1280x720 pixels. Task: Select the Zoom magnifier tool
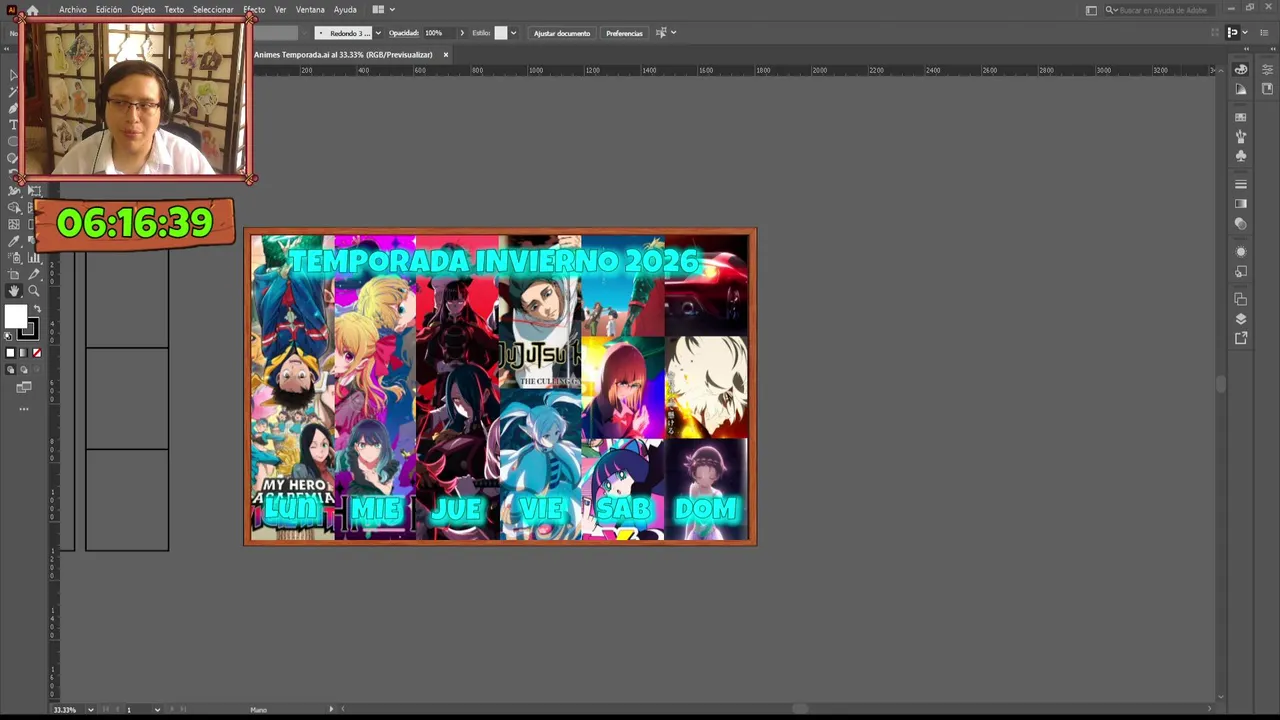coord(33,291)
